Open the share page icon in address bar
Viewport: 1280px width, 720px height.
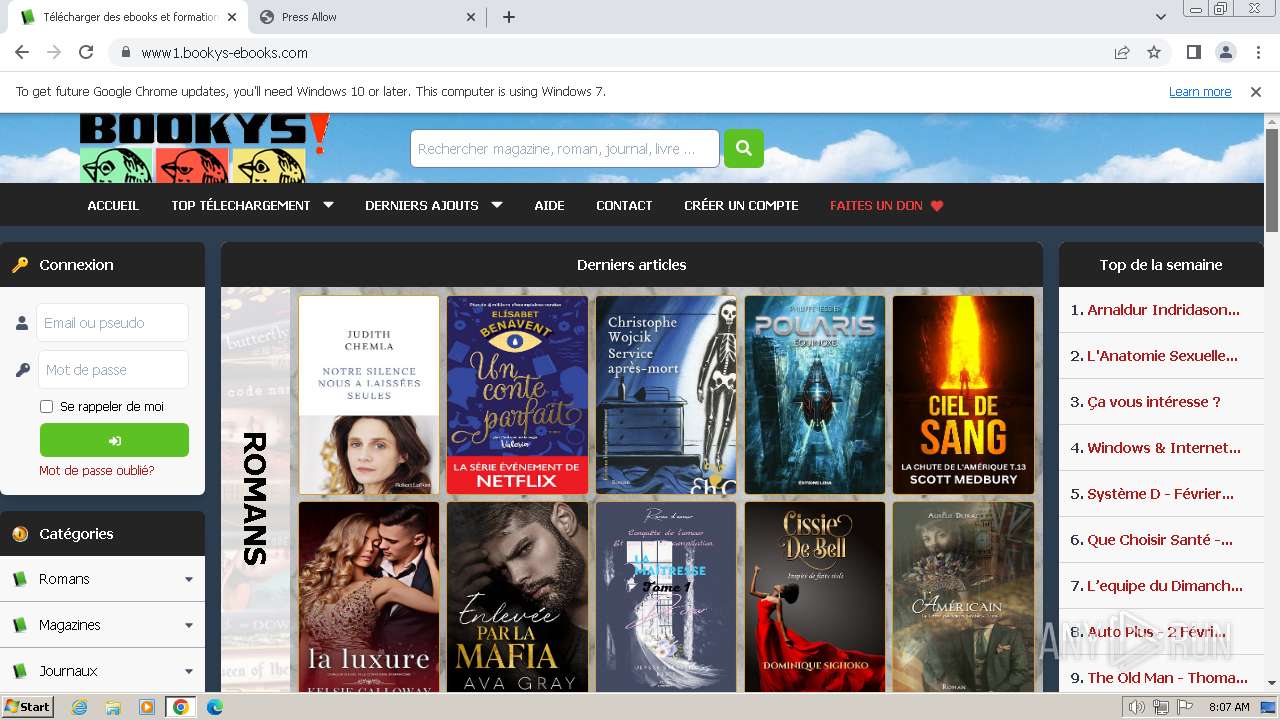tap(1122, 52)
